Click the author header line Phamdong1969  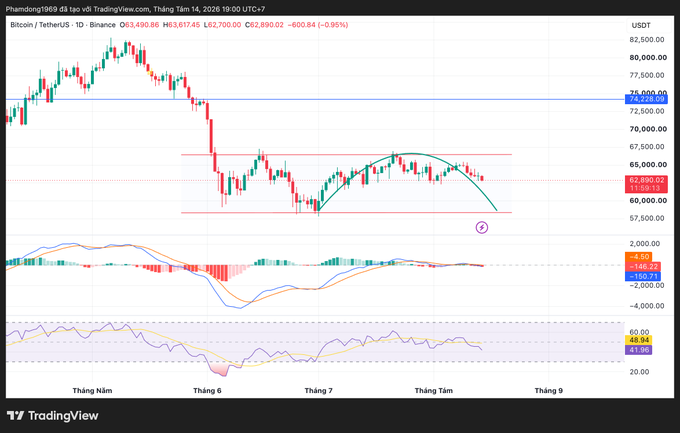(x=135, y=9)
